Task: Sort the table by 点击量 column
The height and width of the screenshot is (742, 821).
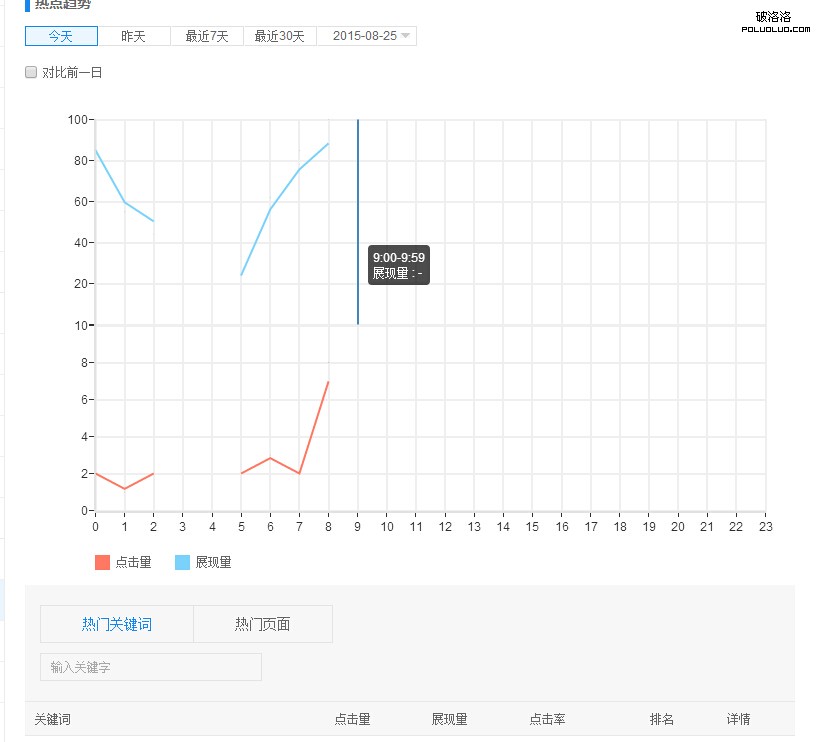Action: pyautogui.click(x=353, y=719)
